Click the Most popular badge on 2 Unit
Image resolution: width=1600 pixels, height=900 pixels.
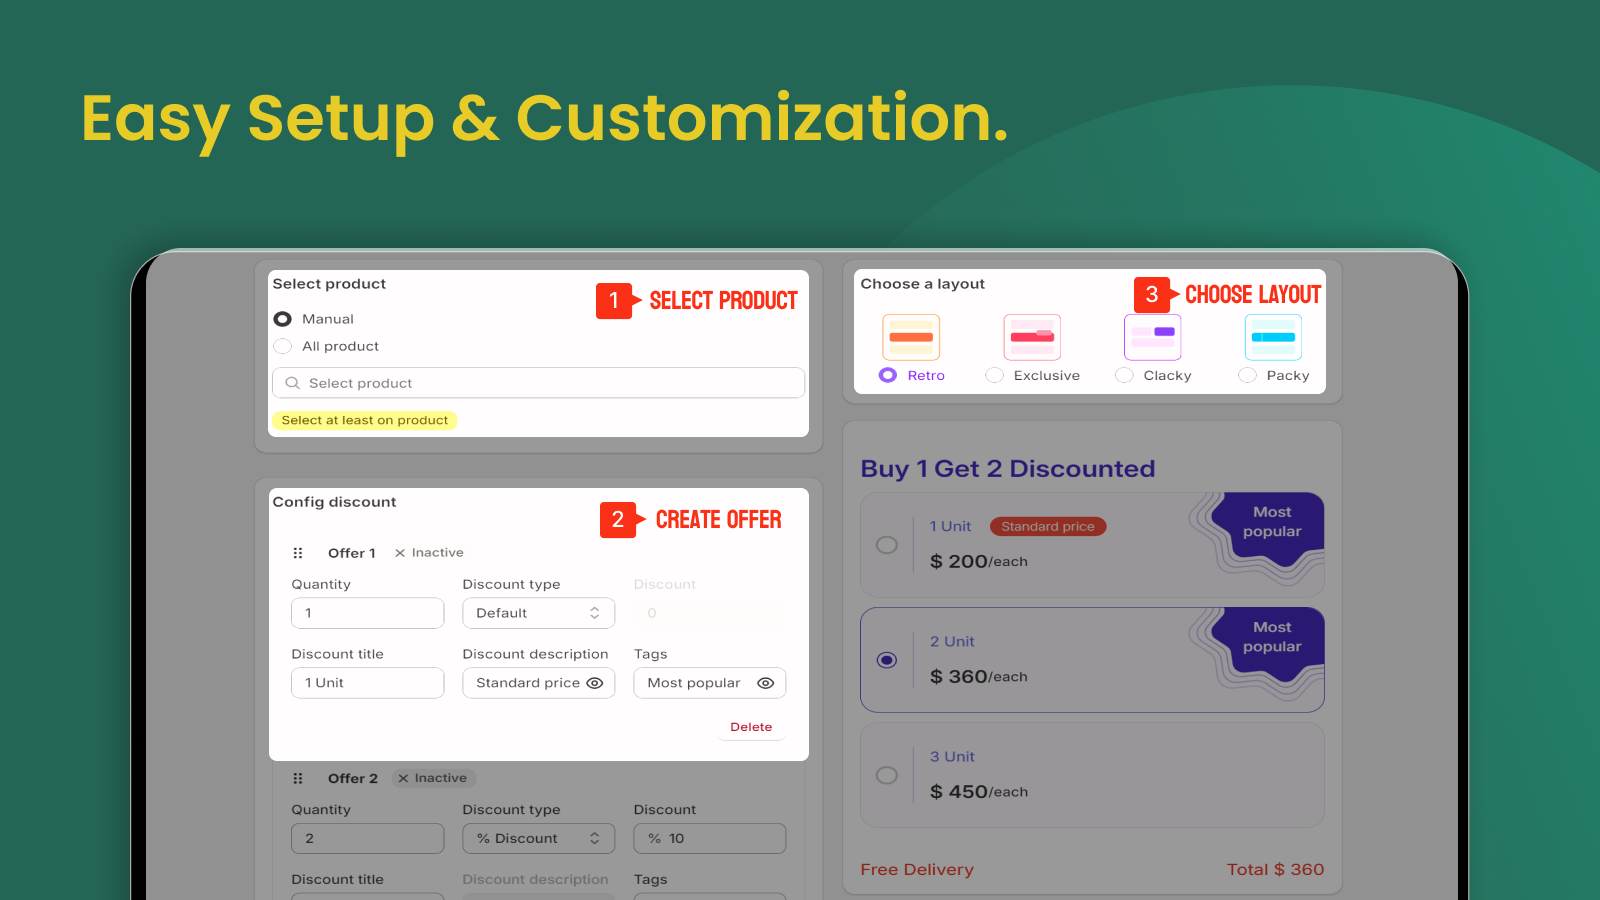(x=1270, y=637)
